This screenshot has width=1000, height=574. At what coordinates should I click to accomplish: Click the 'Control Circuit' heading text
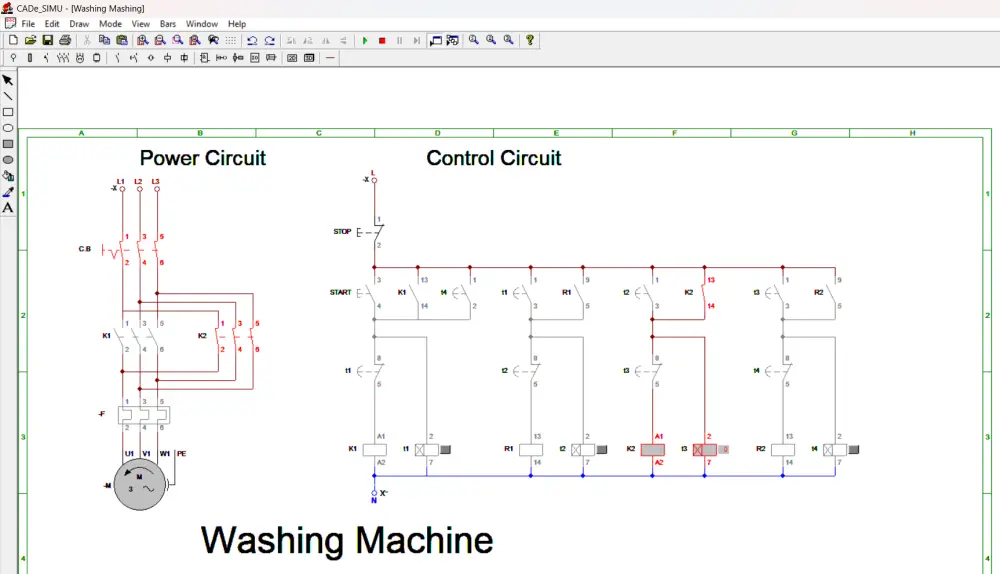click(x=494, y=158)
